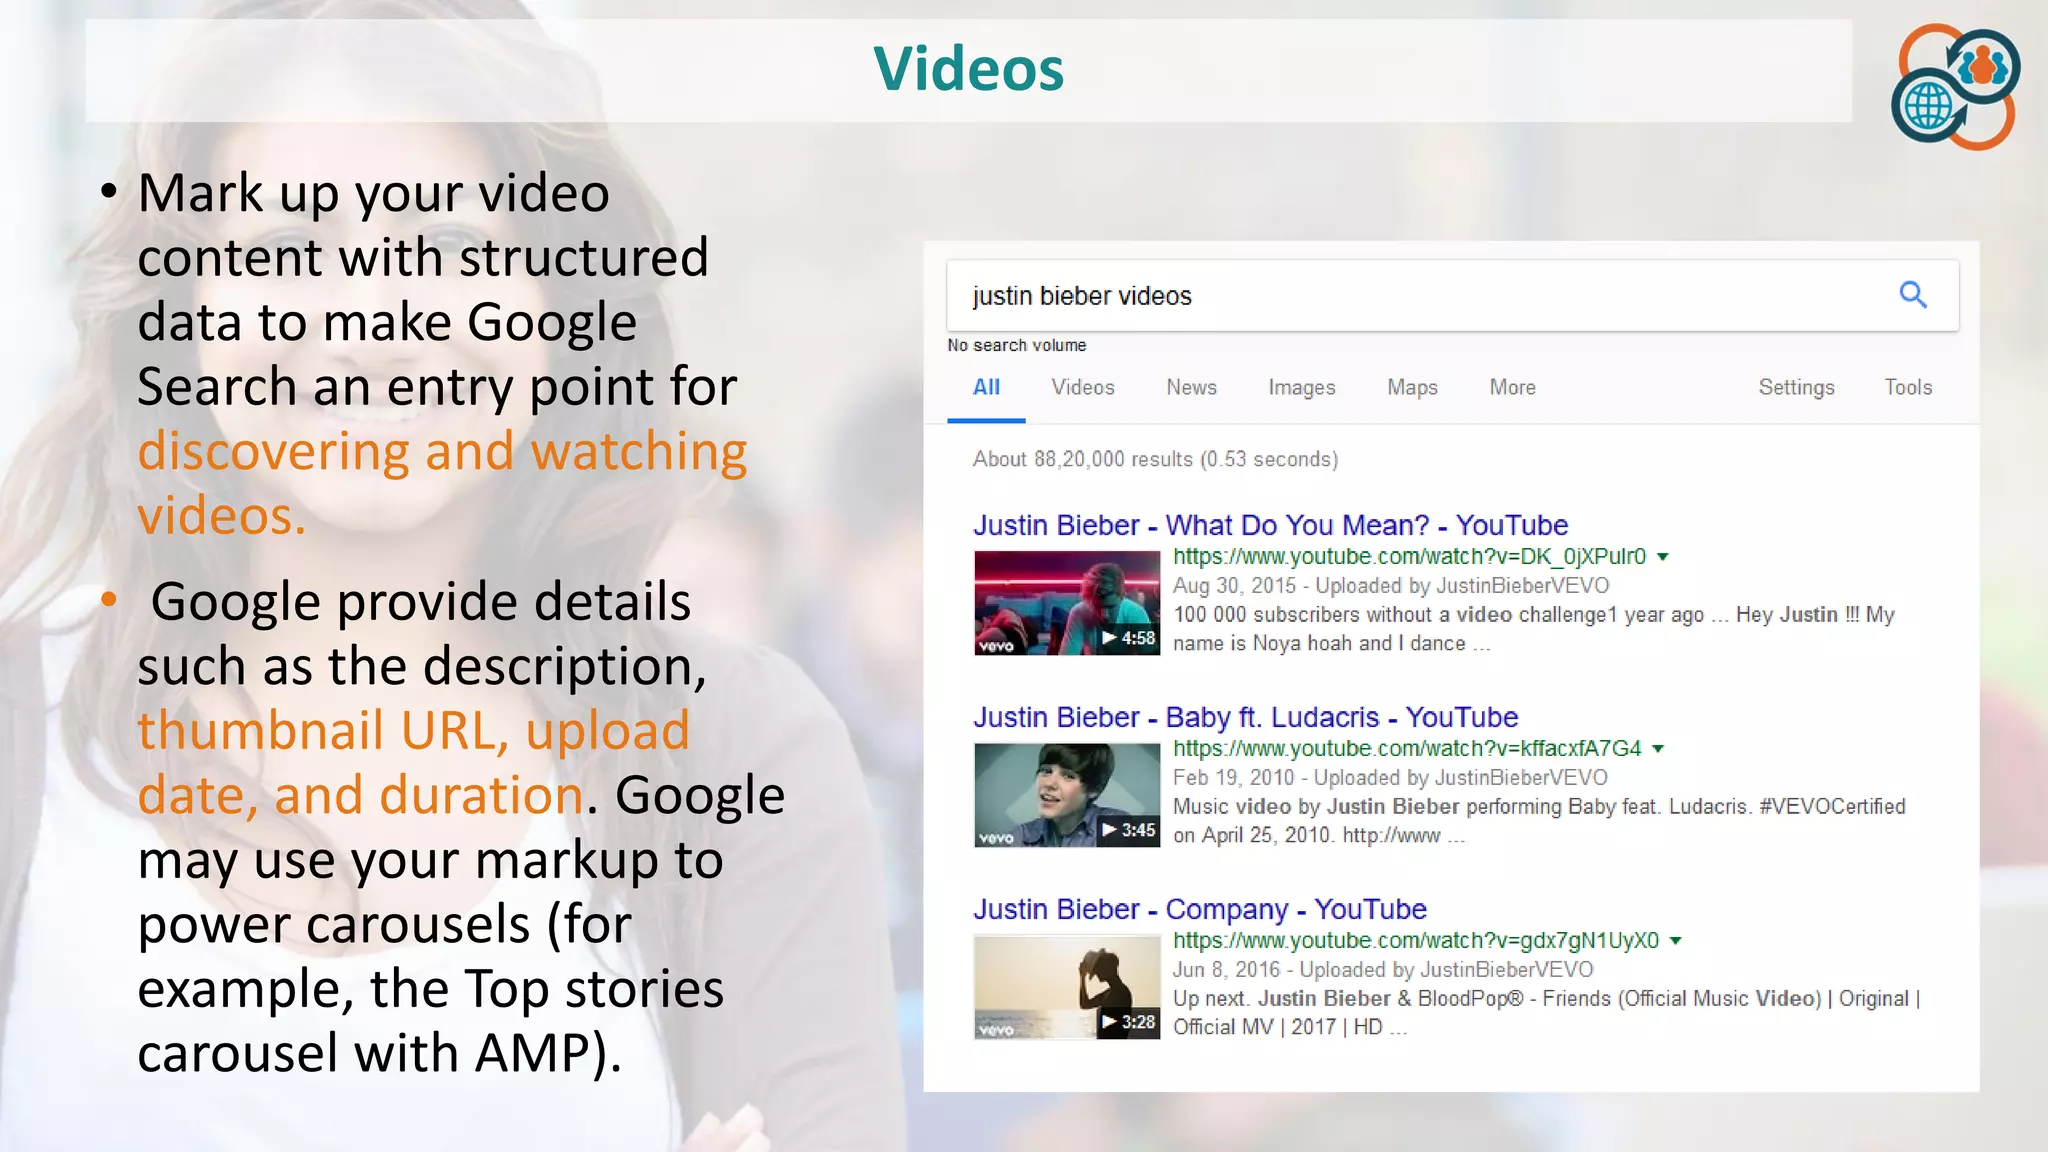The height and width of the screenshot is (1152, 2048).
Task: Click 'About 88,20,000 results (0.53 seconds)' text
Action: tap(1155, 459)
